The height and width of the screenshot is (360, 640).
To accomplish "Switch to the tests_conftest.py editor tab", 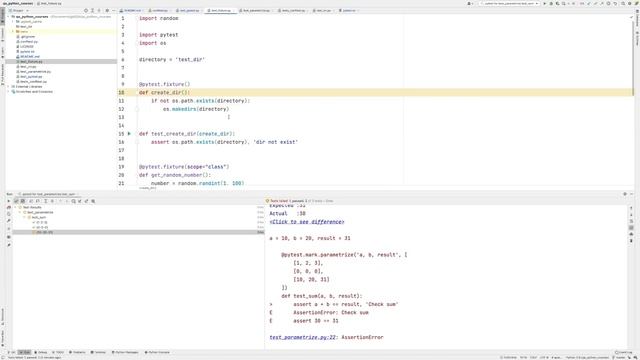I will (x=292, y=10).
